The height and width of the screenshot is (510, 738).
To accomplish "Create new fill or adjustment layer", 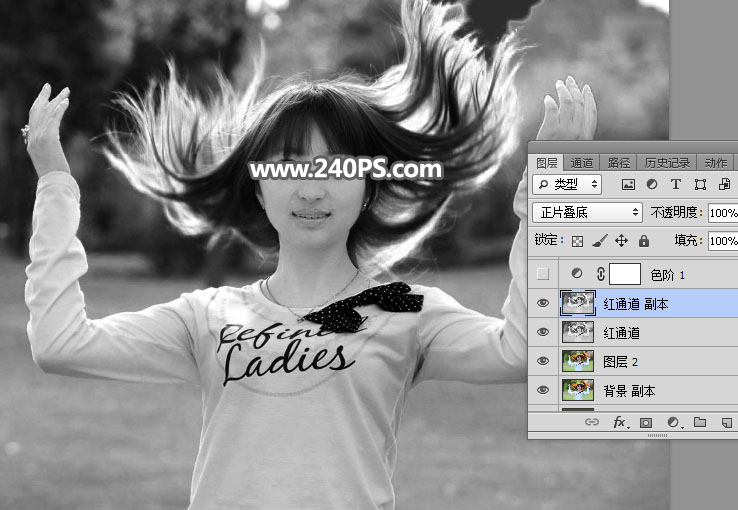I will pyautogui.click(x=674, y=422).
